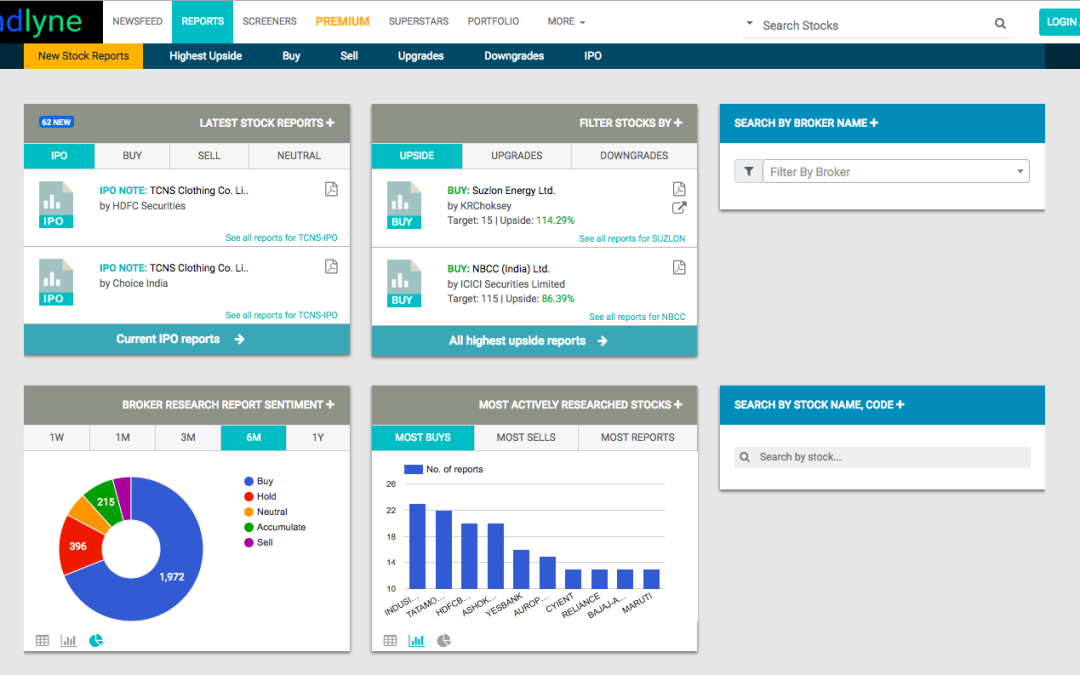Switch to the MOST SELLS tab
1080x675 pixels.
point(526,437)
